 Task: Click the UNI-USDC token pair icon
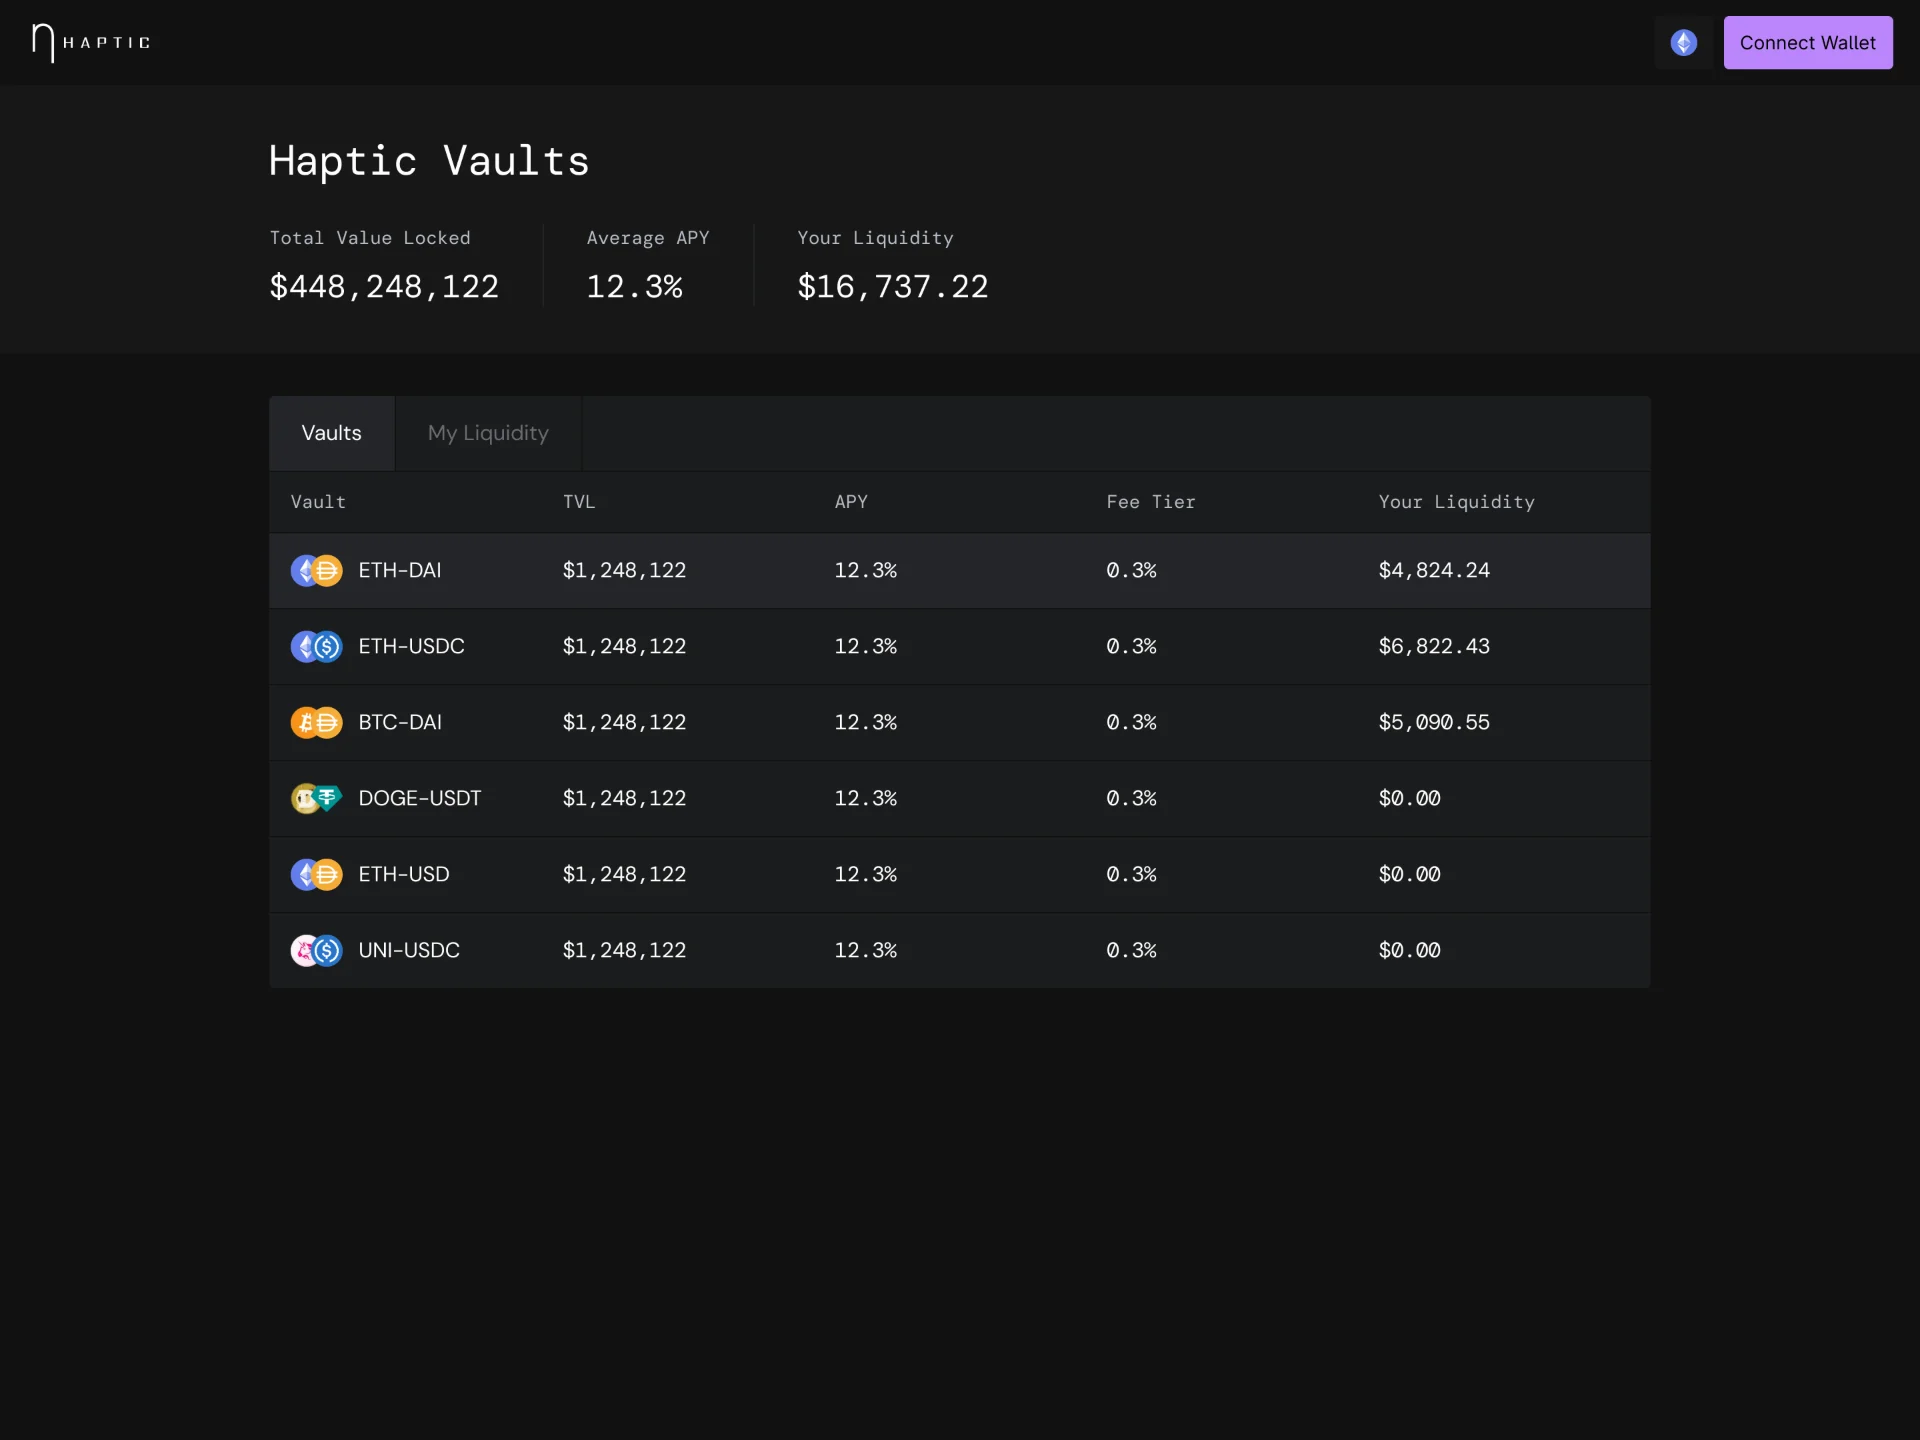(316, 950)
